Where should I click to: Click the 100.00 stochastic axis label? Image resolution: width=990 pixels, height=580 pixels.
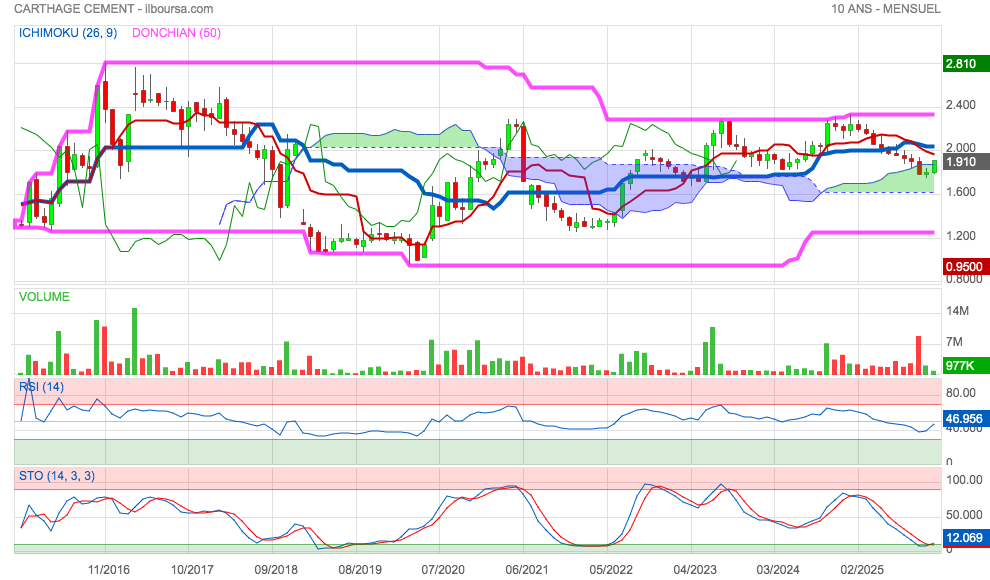tap(961, 480)
